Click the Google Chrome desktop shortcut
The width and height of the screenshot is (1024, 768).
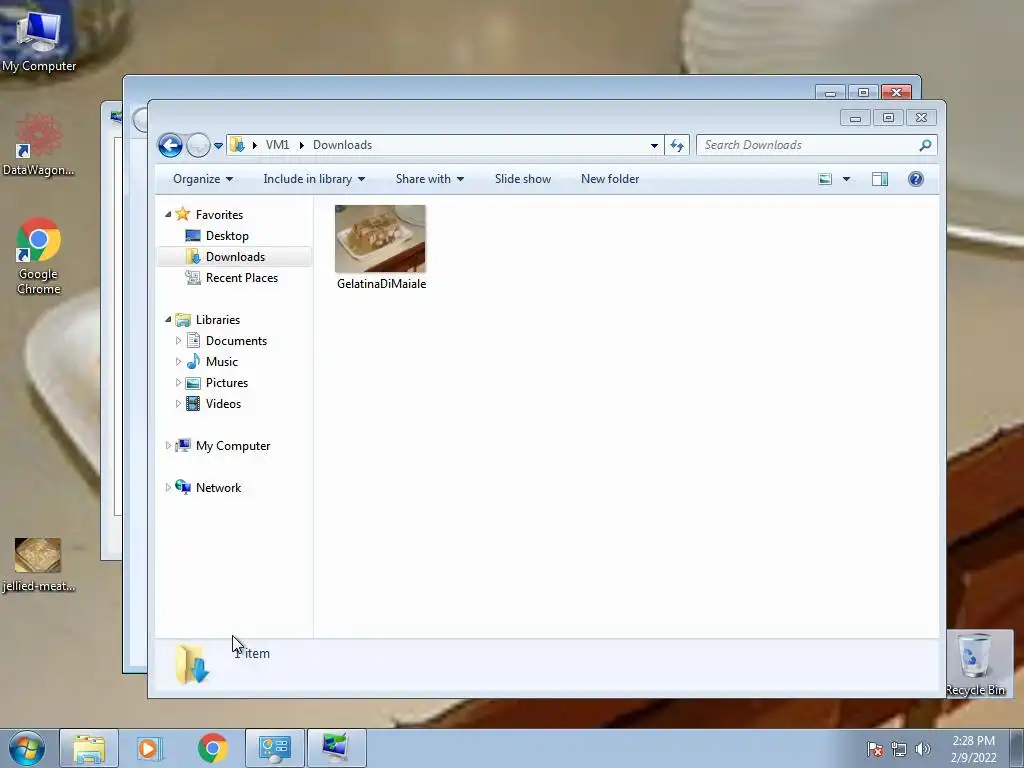39,256
